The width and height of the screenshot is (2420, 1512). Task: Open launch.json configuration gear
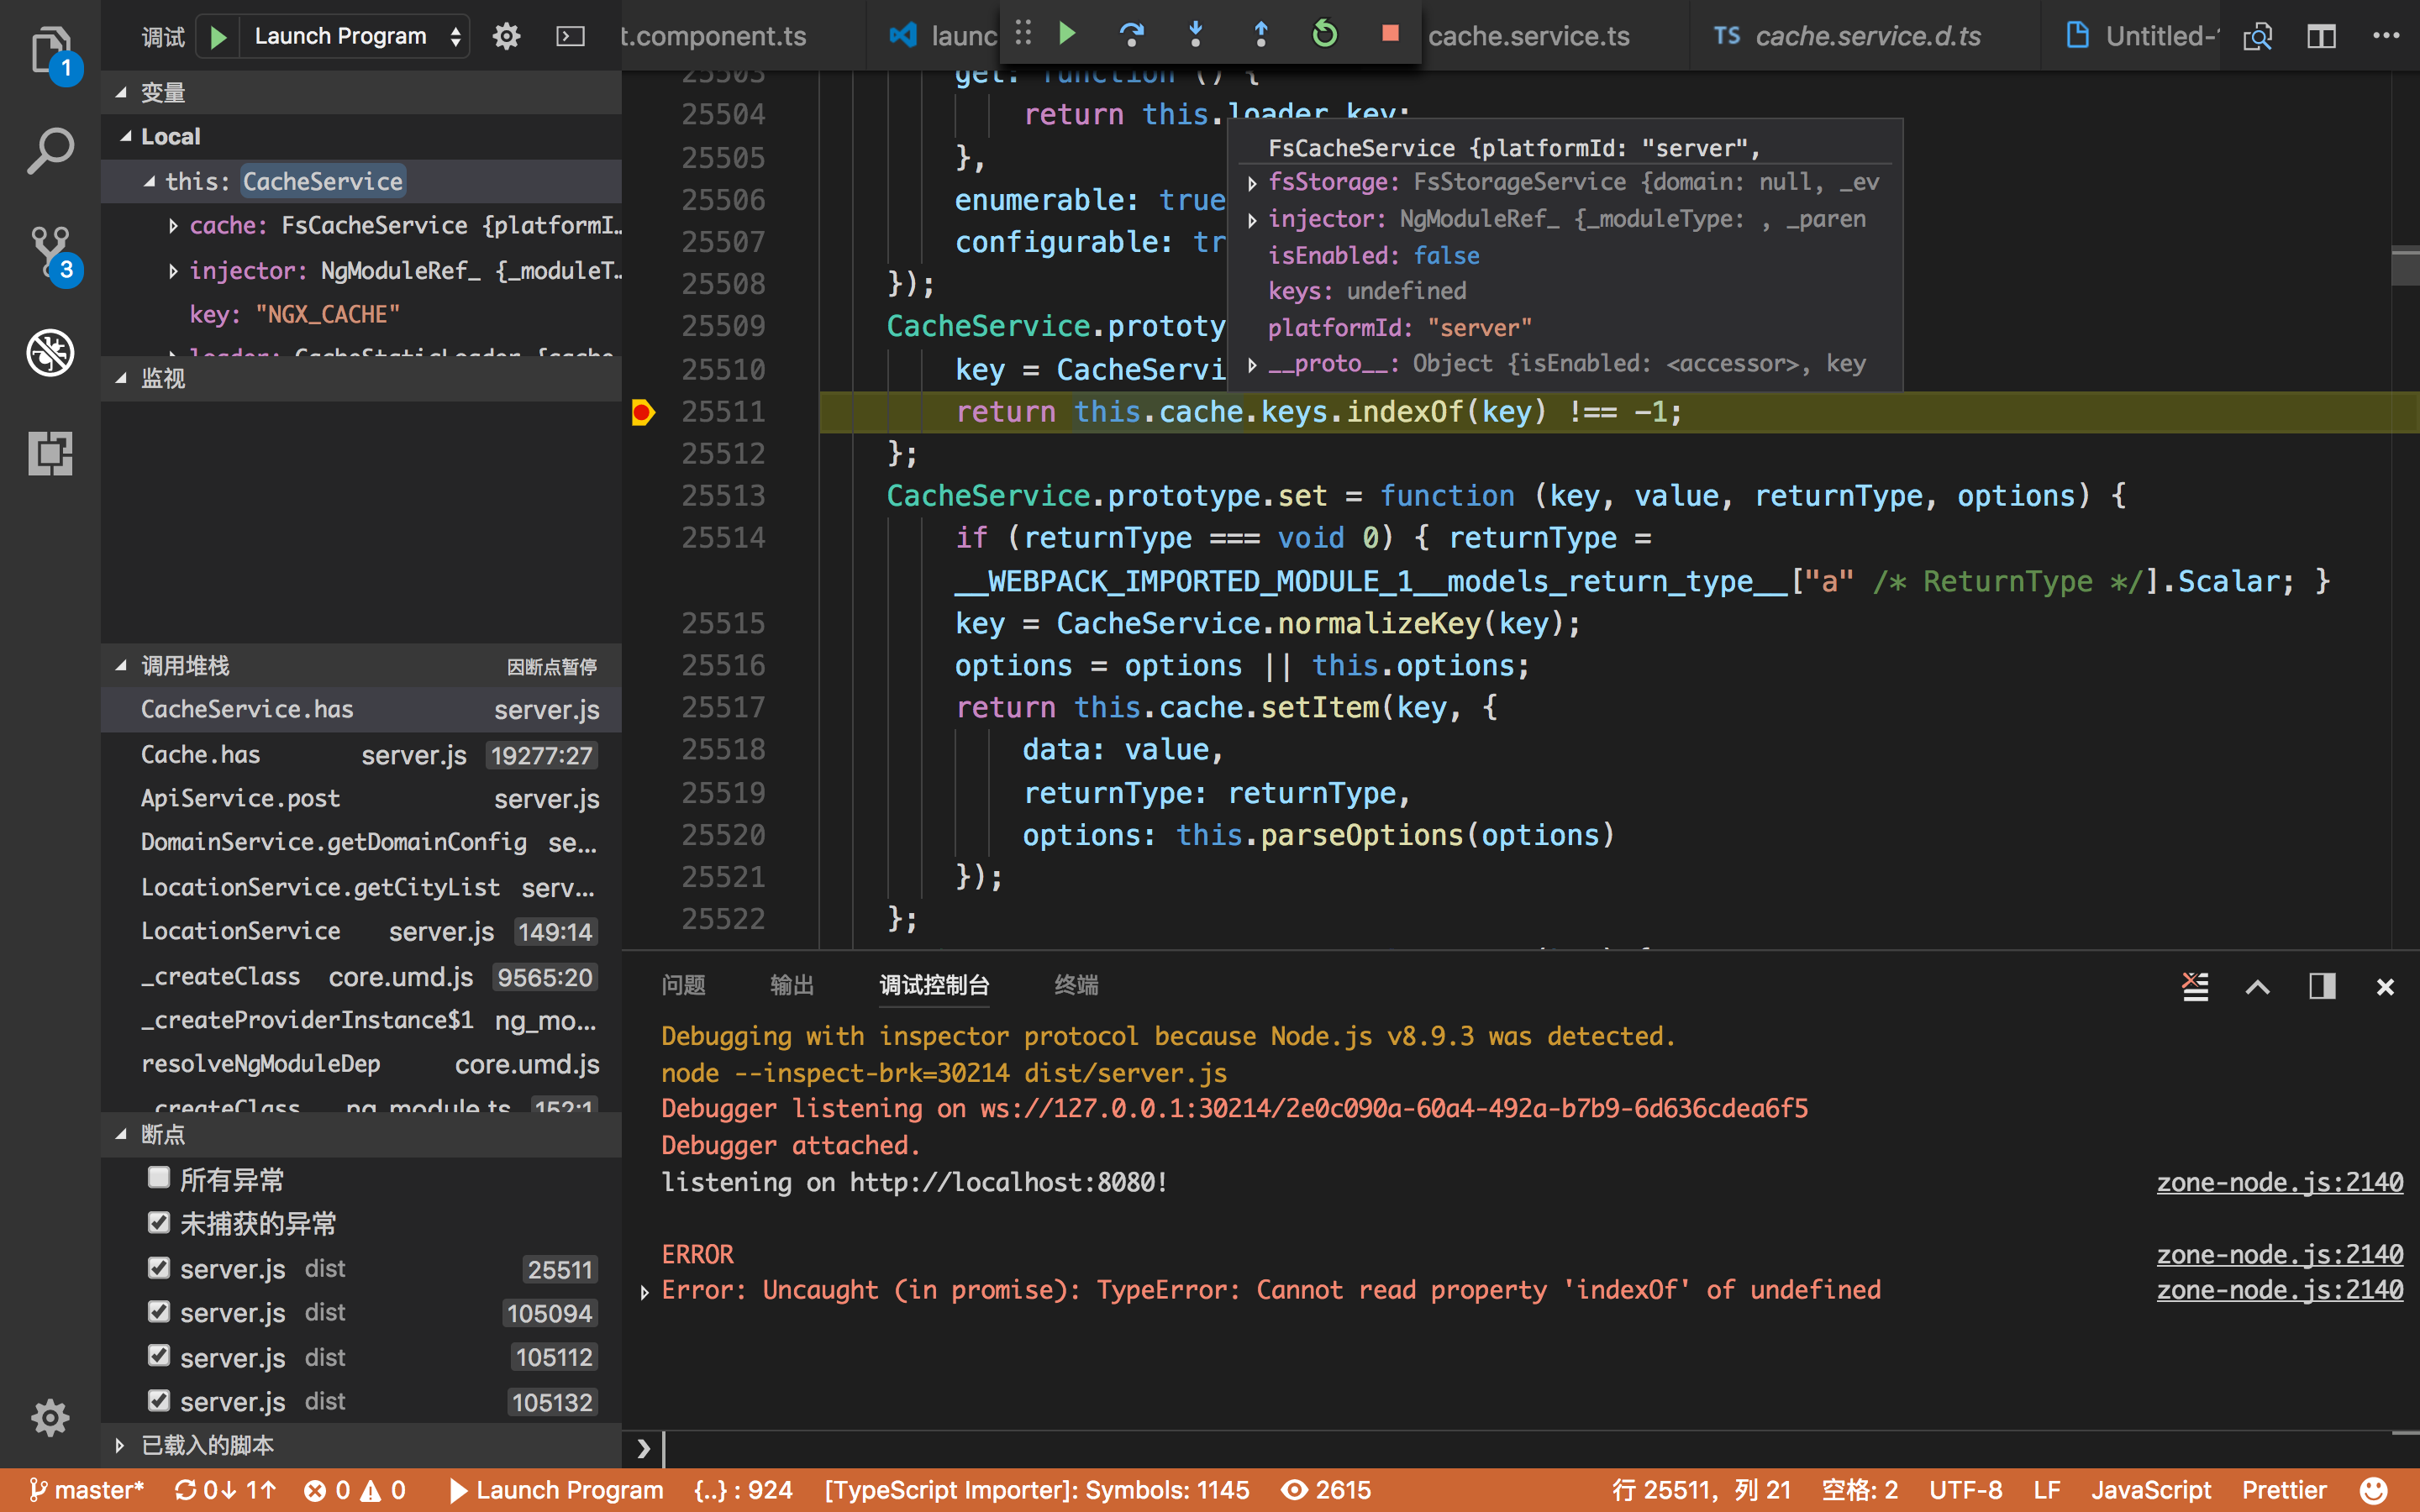pos(507,37)
